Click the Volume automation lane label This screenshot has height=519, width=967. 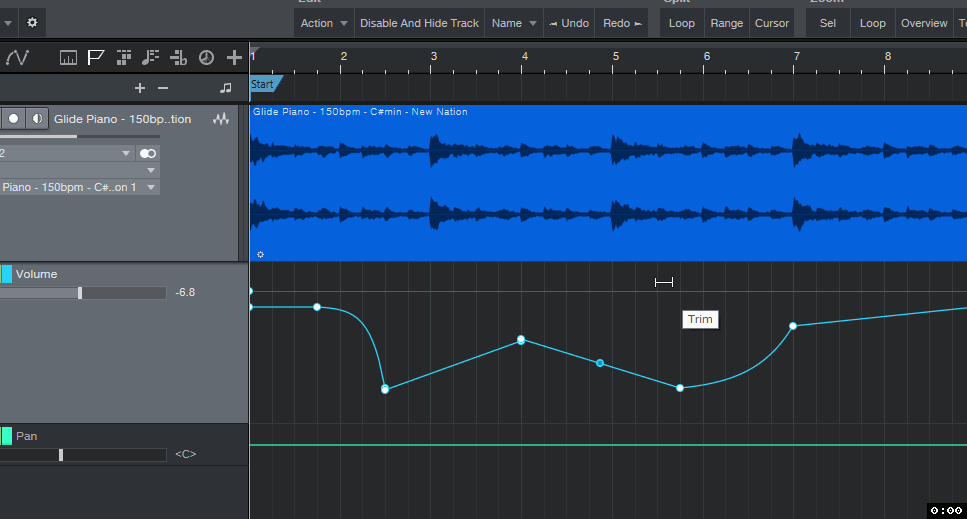36,274
